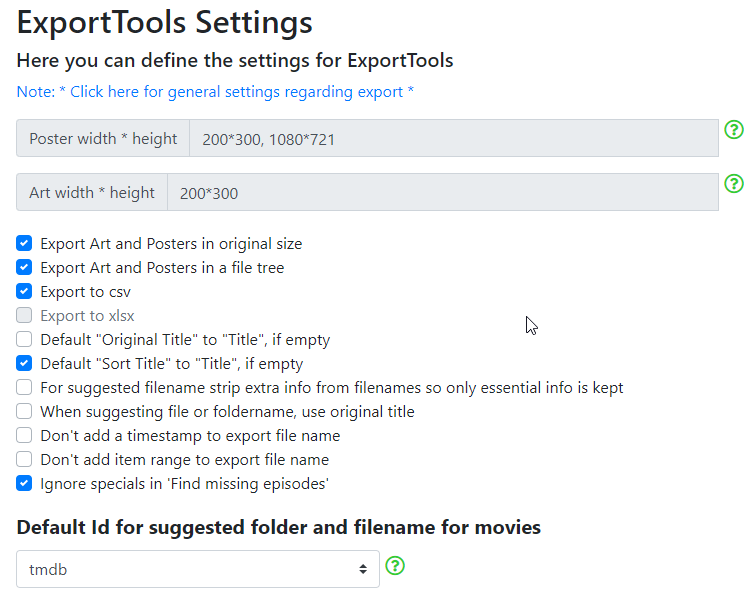This screenshot has height=595, width=745.
Task: Click the Art width * height input field
Action: coord(443,192)
